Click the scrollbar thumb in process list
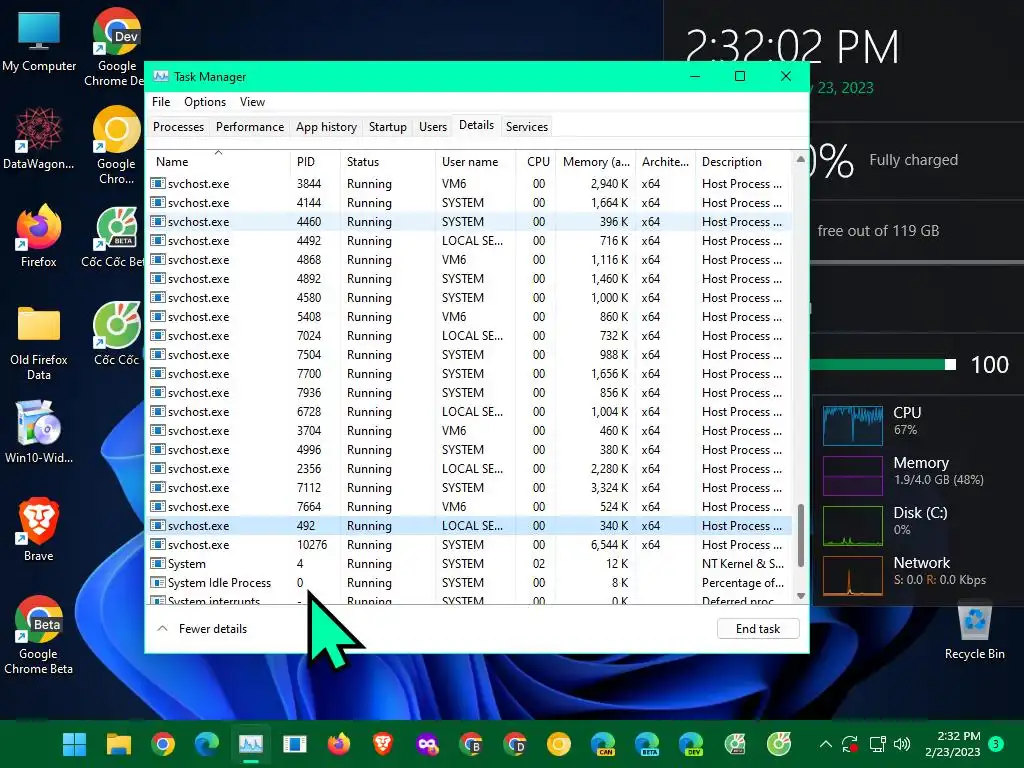Screen dimensions: 1024x768 tap(801, 534)
